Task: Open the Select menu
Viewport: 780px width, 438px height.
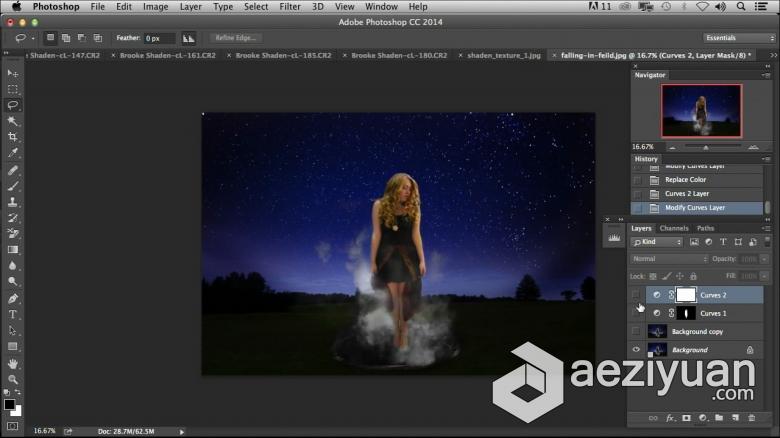Action: tap(256, 6)
